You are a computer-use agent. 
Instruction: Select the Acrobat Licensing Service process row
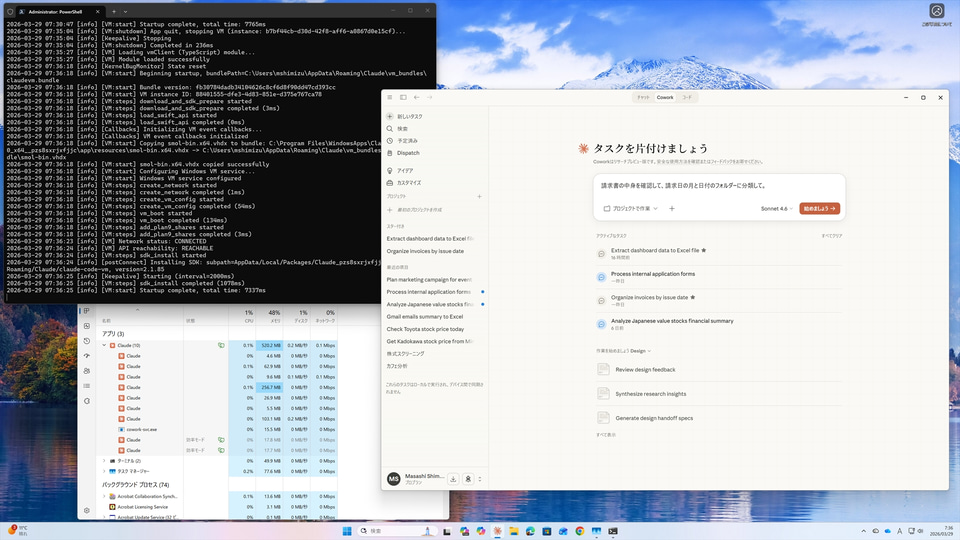[219, 507]
